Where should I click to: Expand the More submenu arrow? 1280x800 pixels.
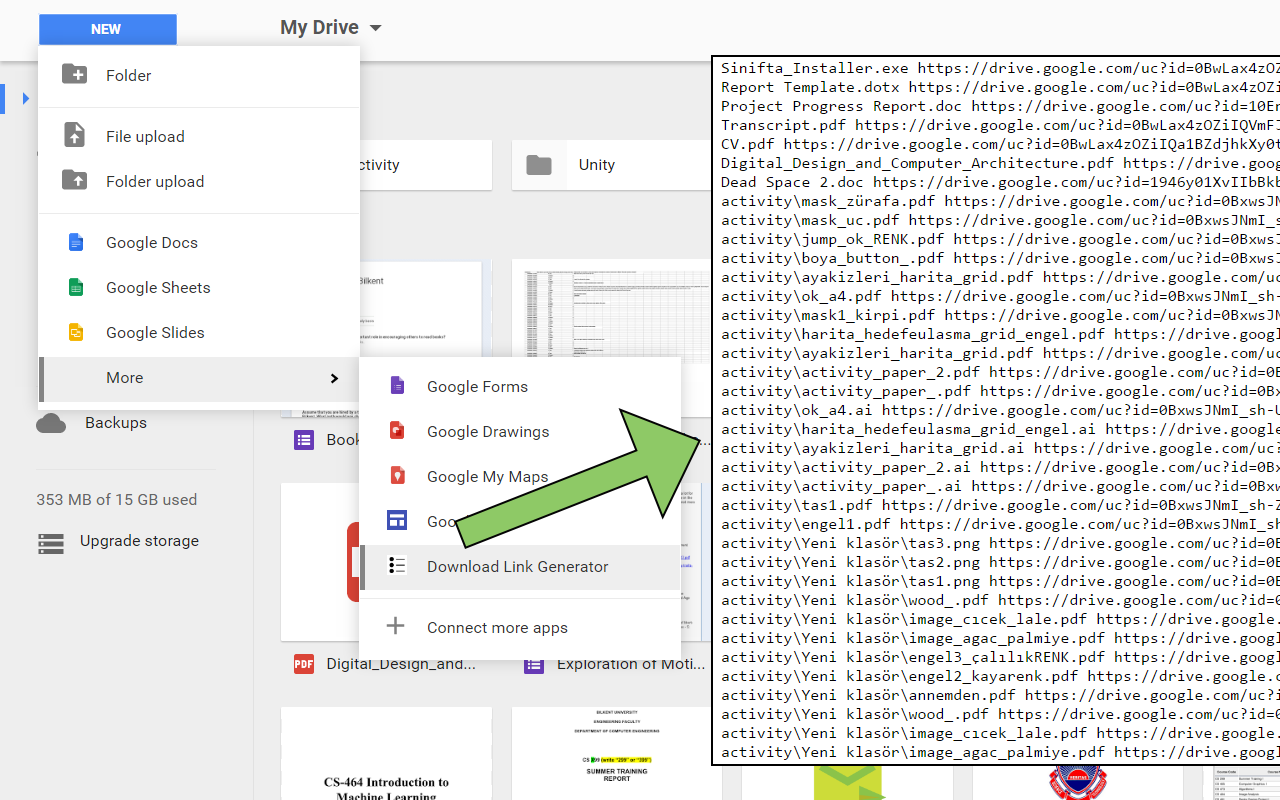(x=334, y=378)
